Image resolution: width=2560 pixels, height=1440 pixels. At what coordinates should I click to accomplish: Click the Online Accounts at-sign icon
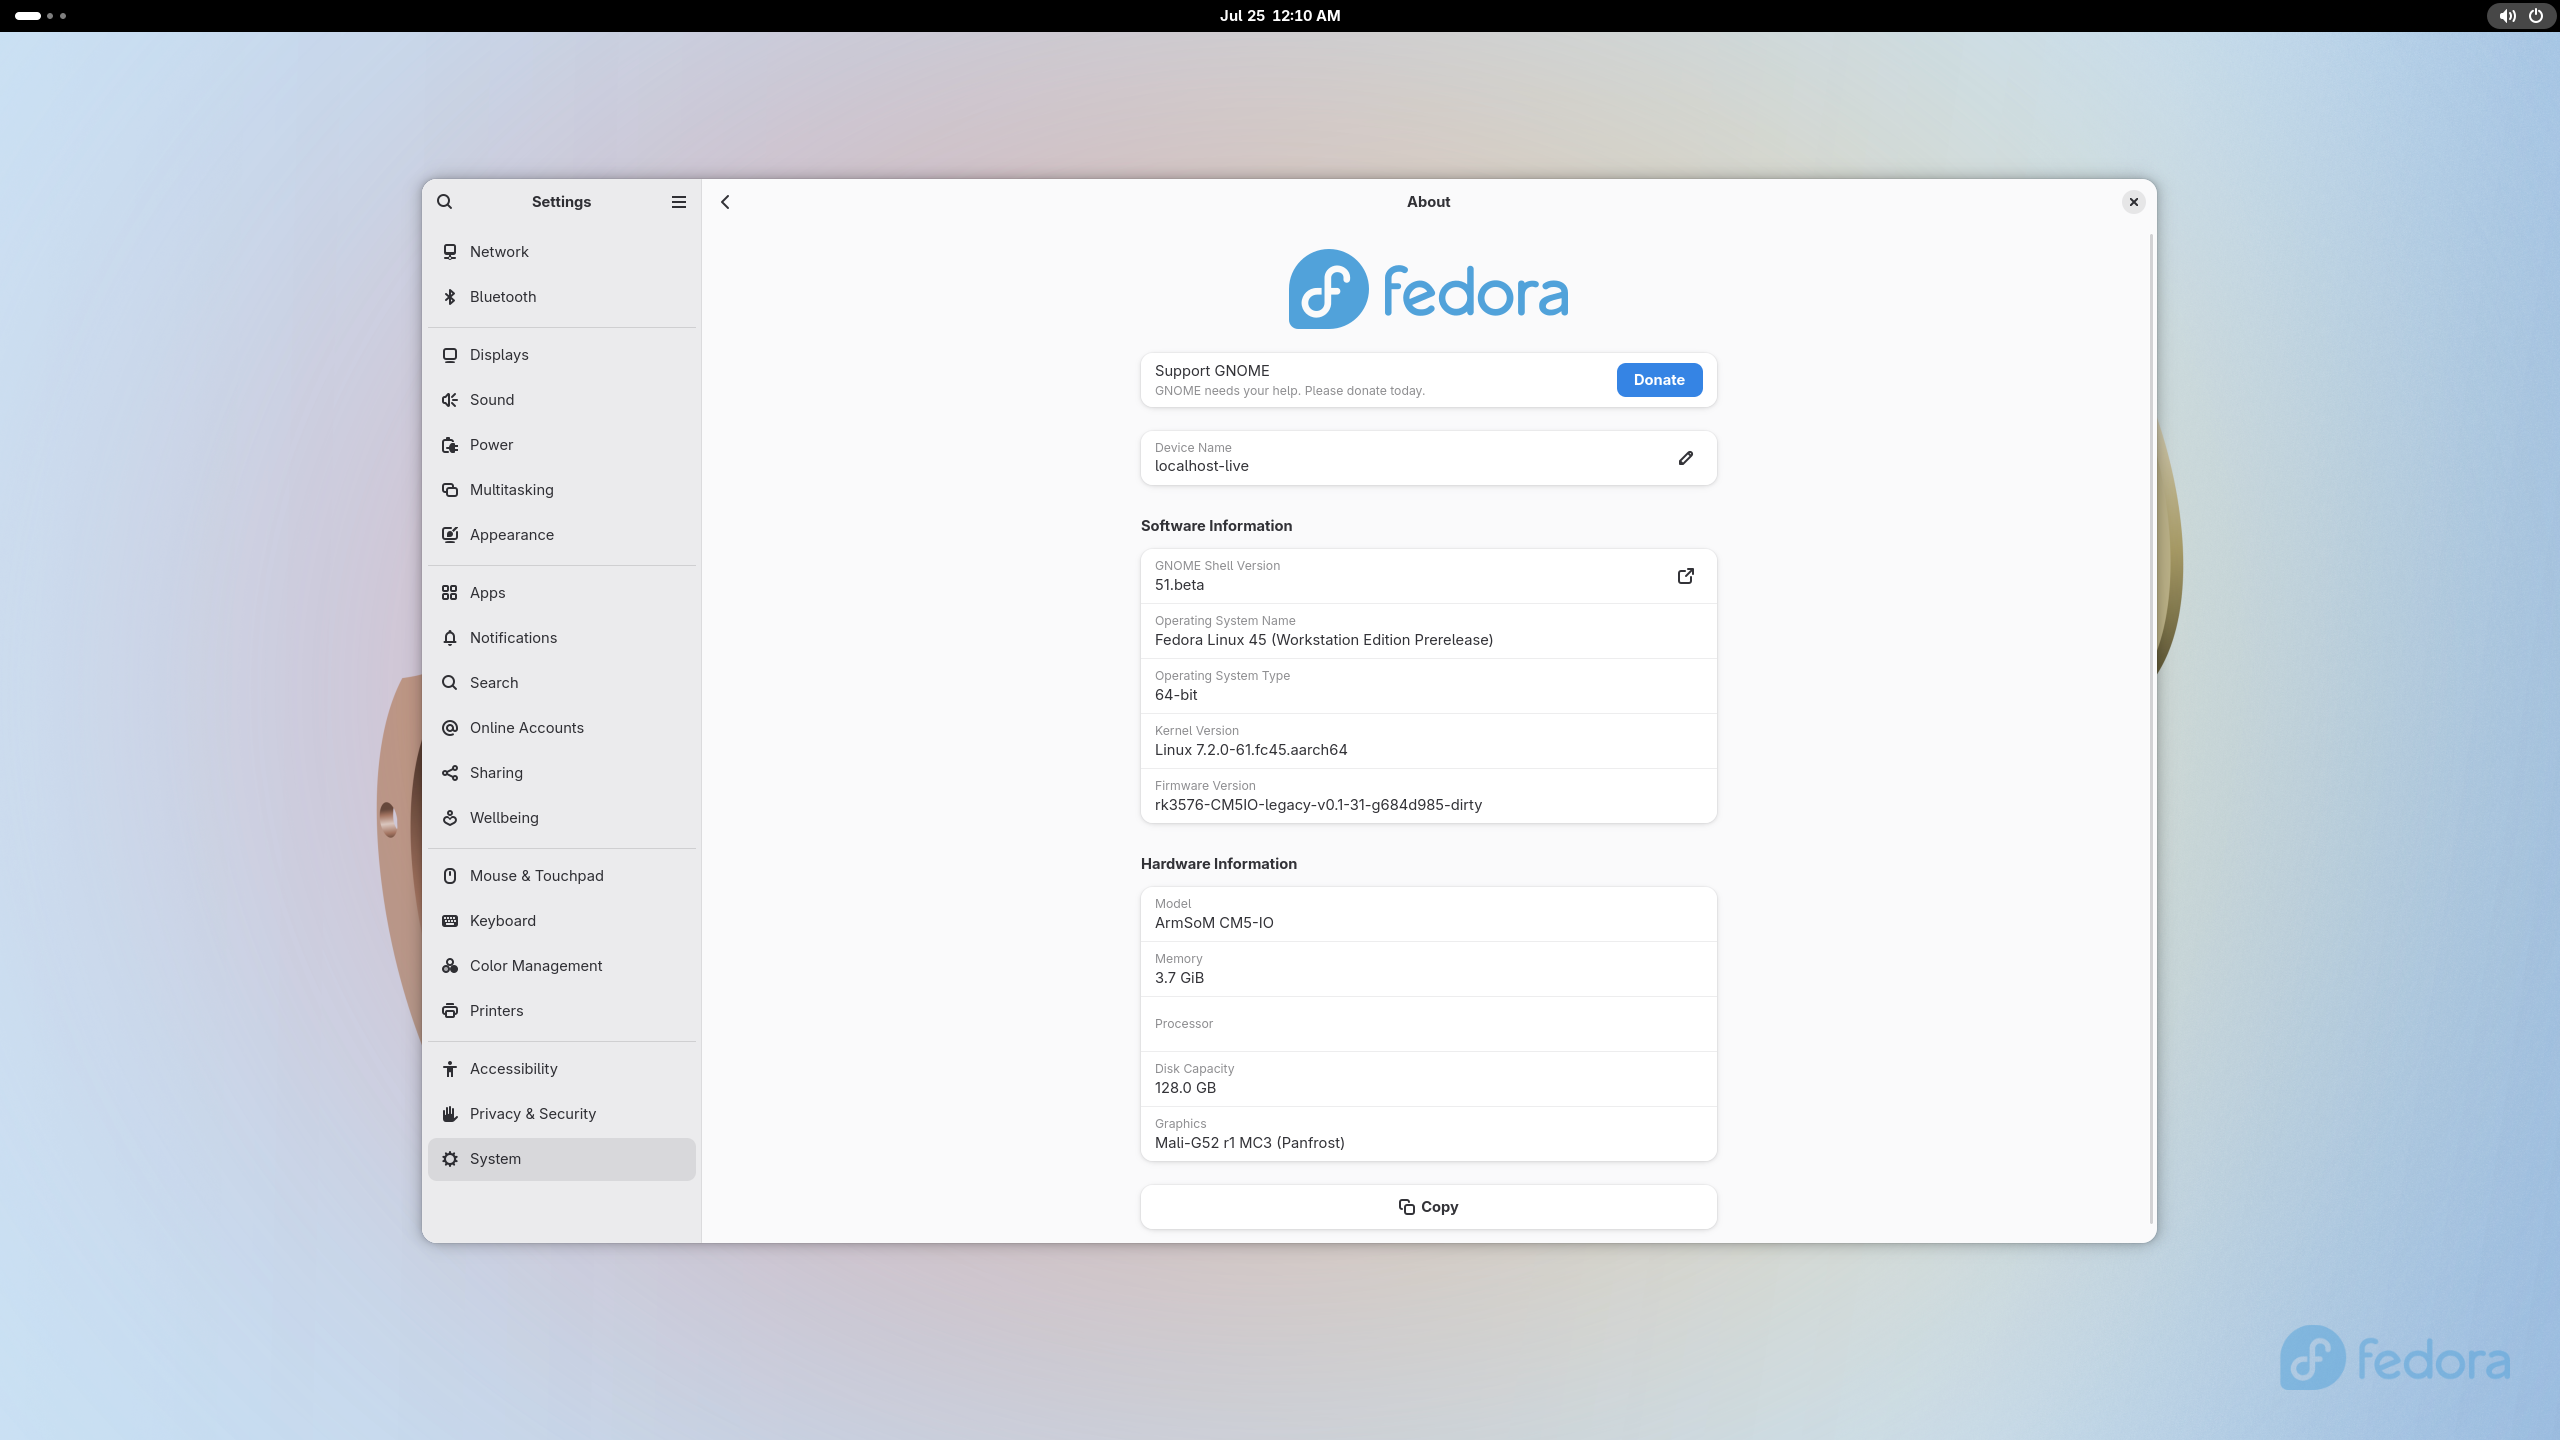450,728
